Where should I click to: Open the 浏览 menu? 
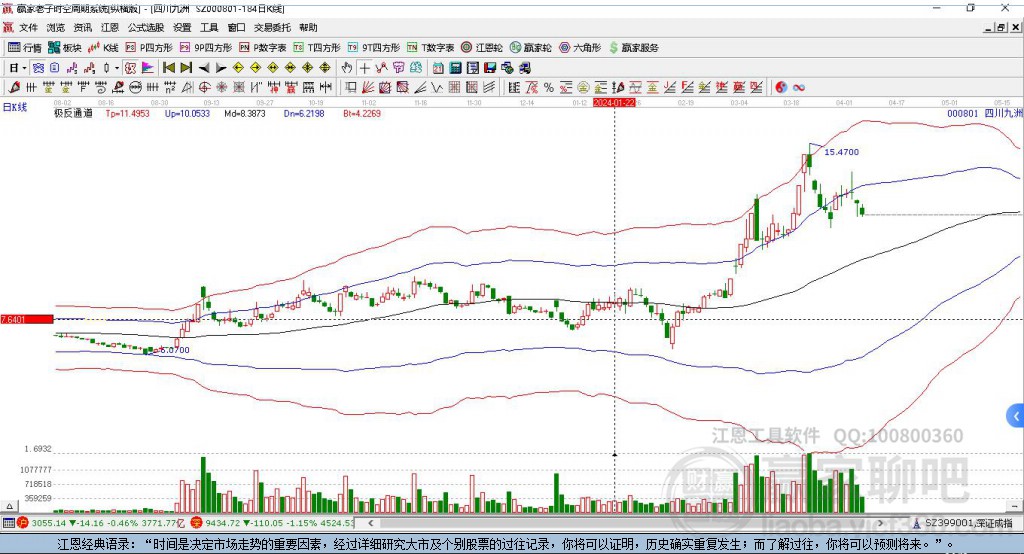click(x=56, y=27)
